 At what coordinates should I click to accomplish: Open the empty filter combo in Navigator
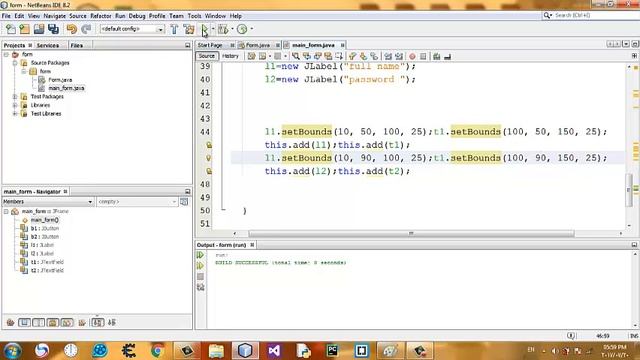point(137,202)
